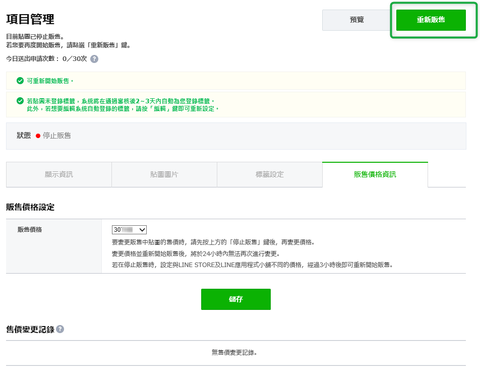This screenshot has height=386, width=480.
Task: Click the green 重新販售 button
Action: 431,20
